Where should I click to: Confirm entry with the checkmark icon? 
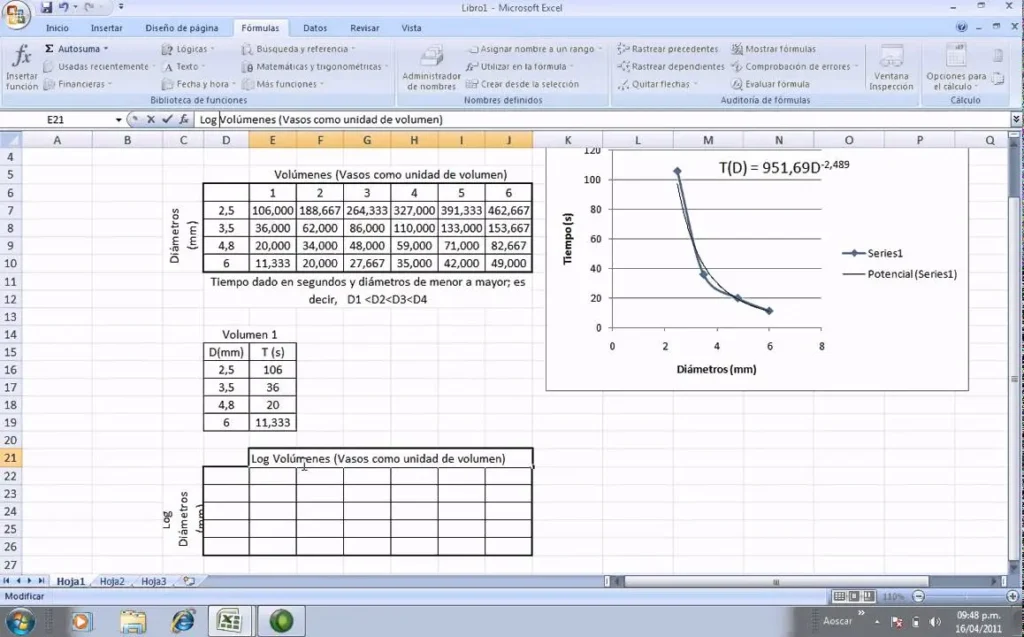click(167, 119)
